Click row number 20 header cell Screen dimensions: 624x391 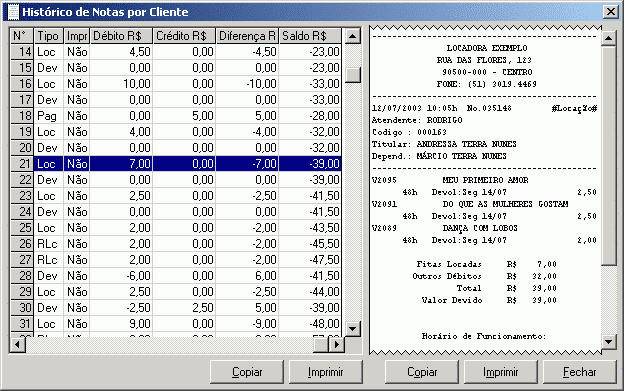pos(22,148)
